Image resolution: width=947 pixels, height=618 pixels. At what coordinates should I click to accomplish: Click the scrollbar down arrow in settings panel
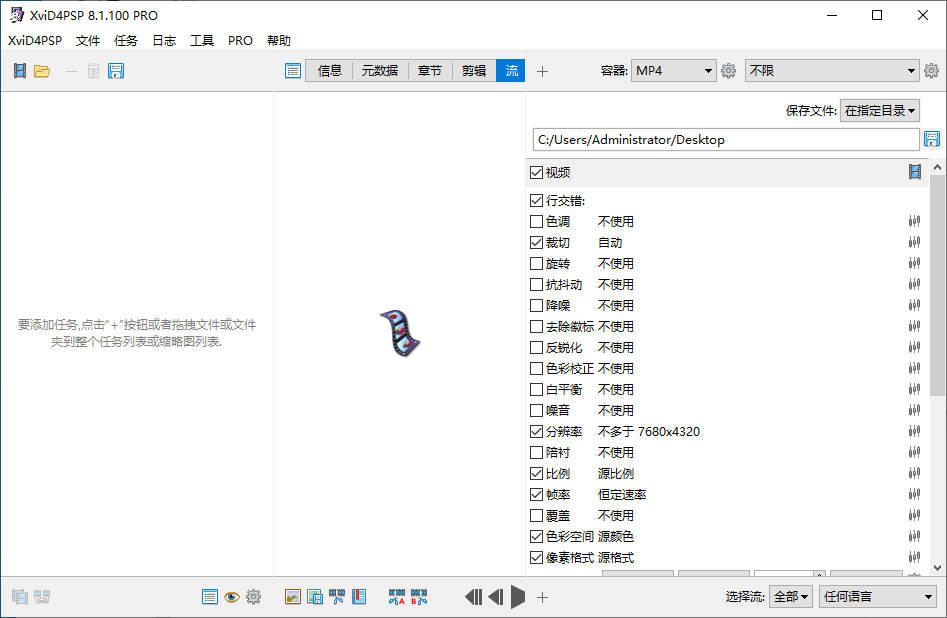(x=937, y=567)
